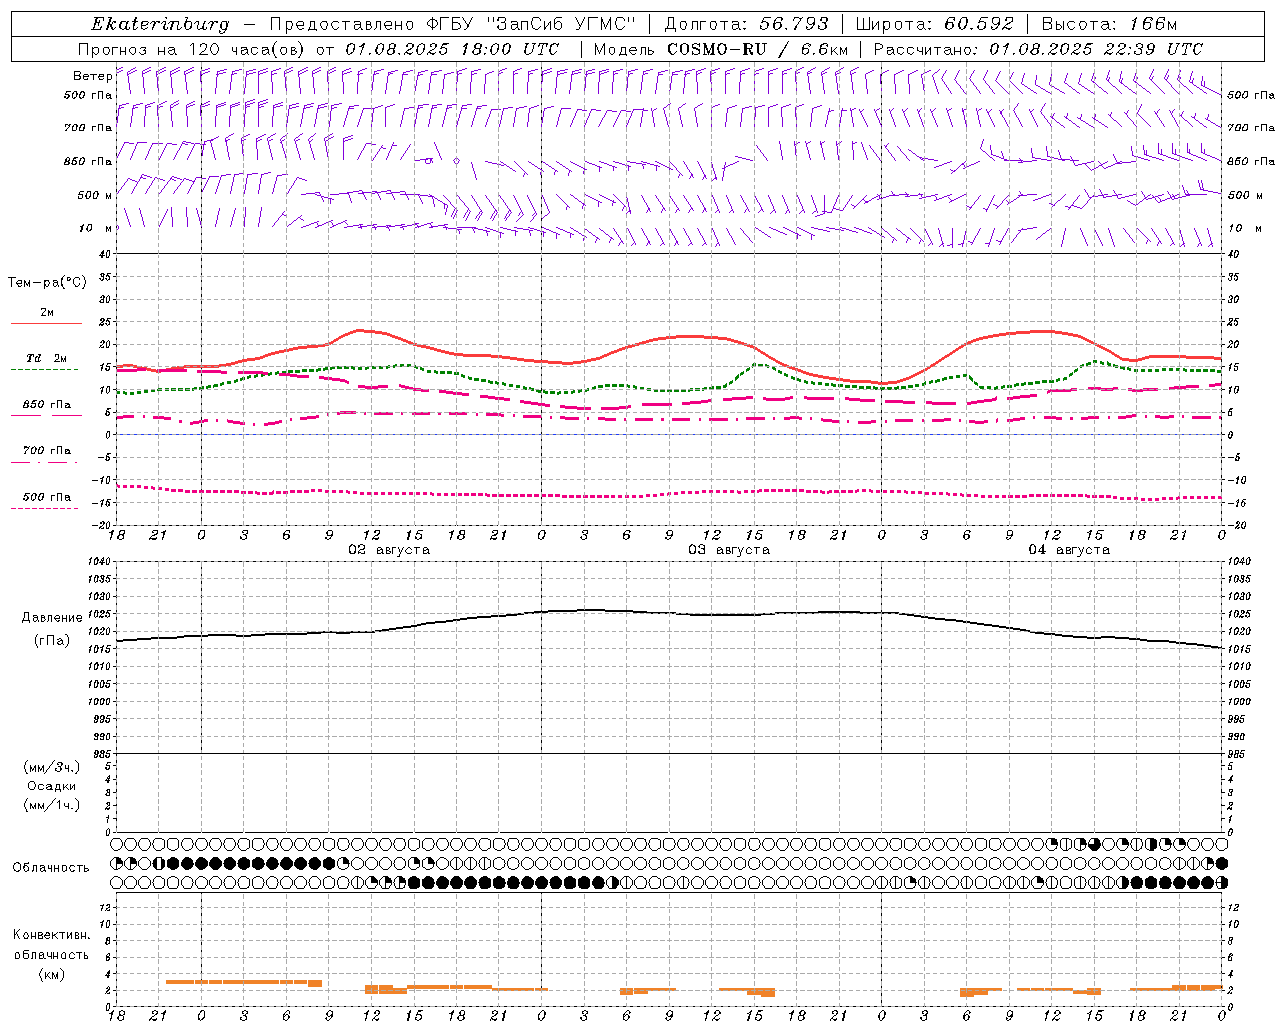The height and width of the screenshot is (1024, 1280).
Task: Select the '03 августа' date label
Action: point(728,550)
